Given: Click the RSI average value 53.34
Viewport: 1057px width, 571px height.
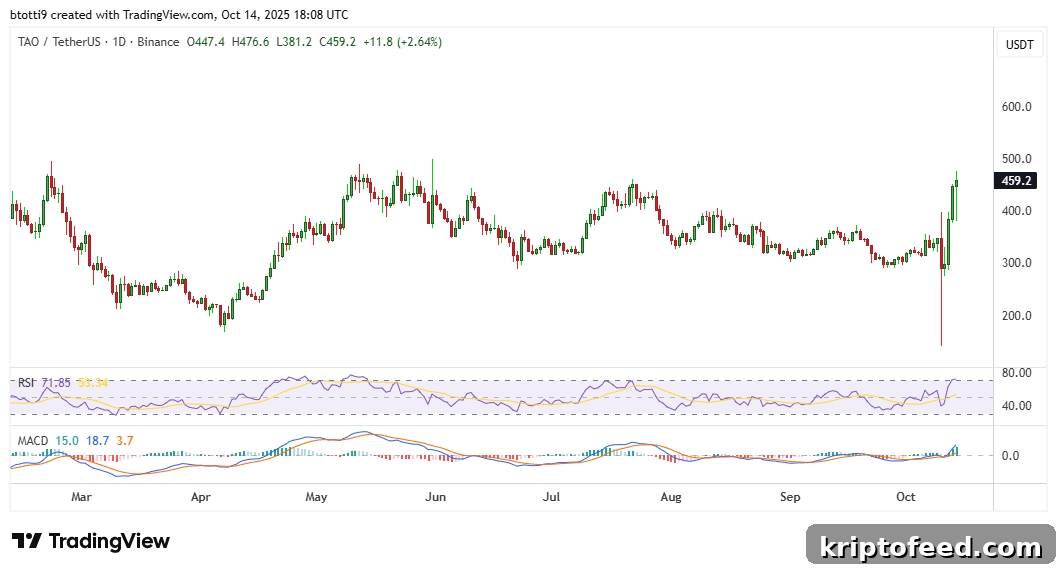Looking at the screenshot, I should tap(93, 383).
